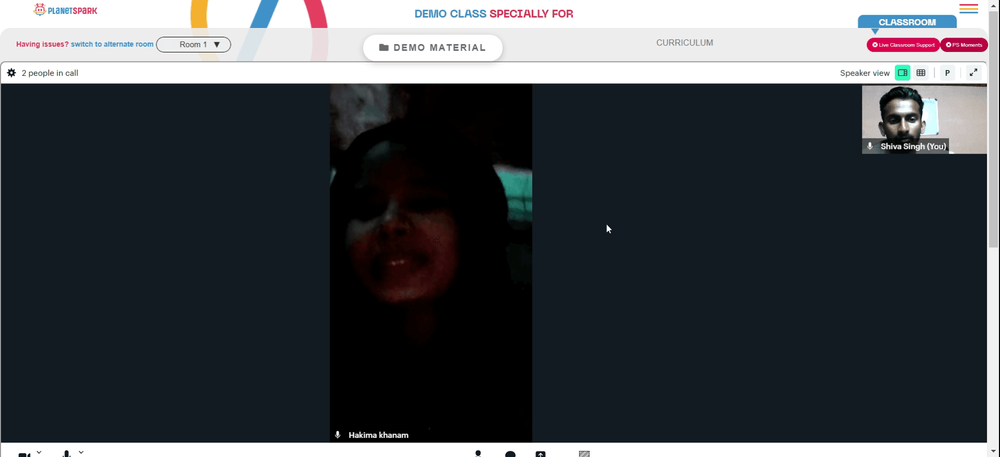Click the Hakima khanam video tile

(431, 263)
